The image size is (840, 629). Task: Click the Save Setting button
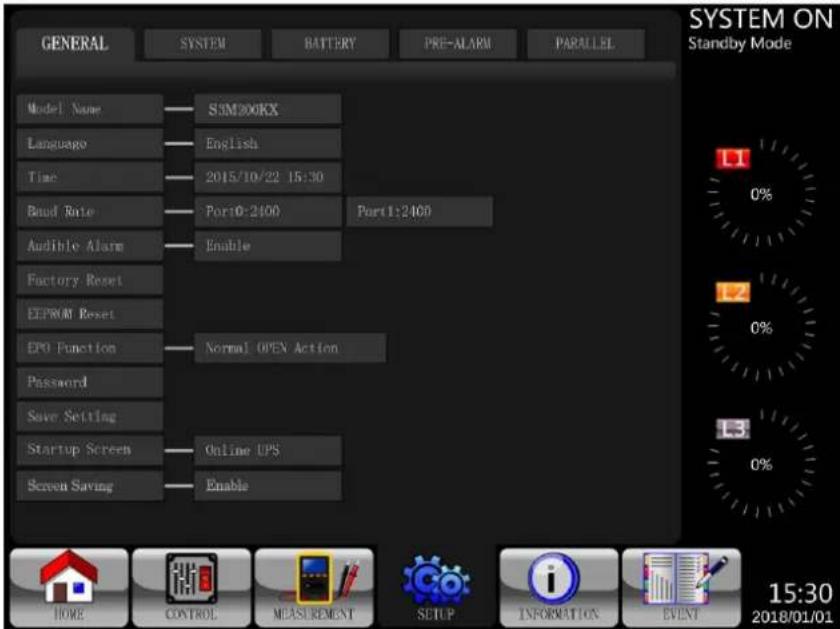(x=89, y=416)
